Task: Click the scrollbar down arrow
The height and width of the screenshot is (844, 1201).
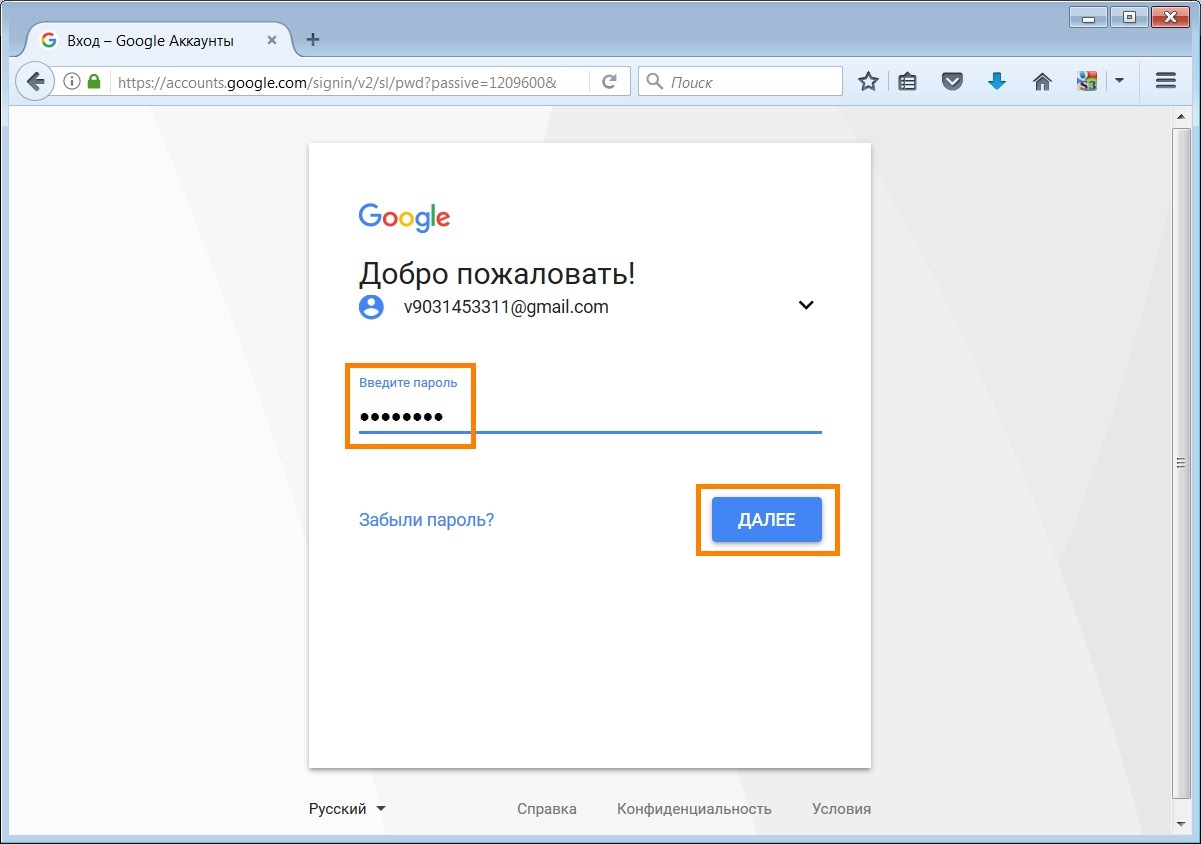Action: (x=1181, y=826)
